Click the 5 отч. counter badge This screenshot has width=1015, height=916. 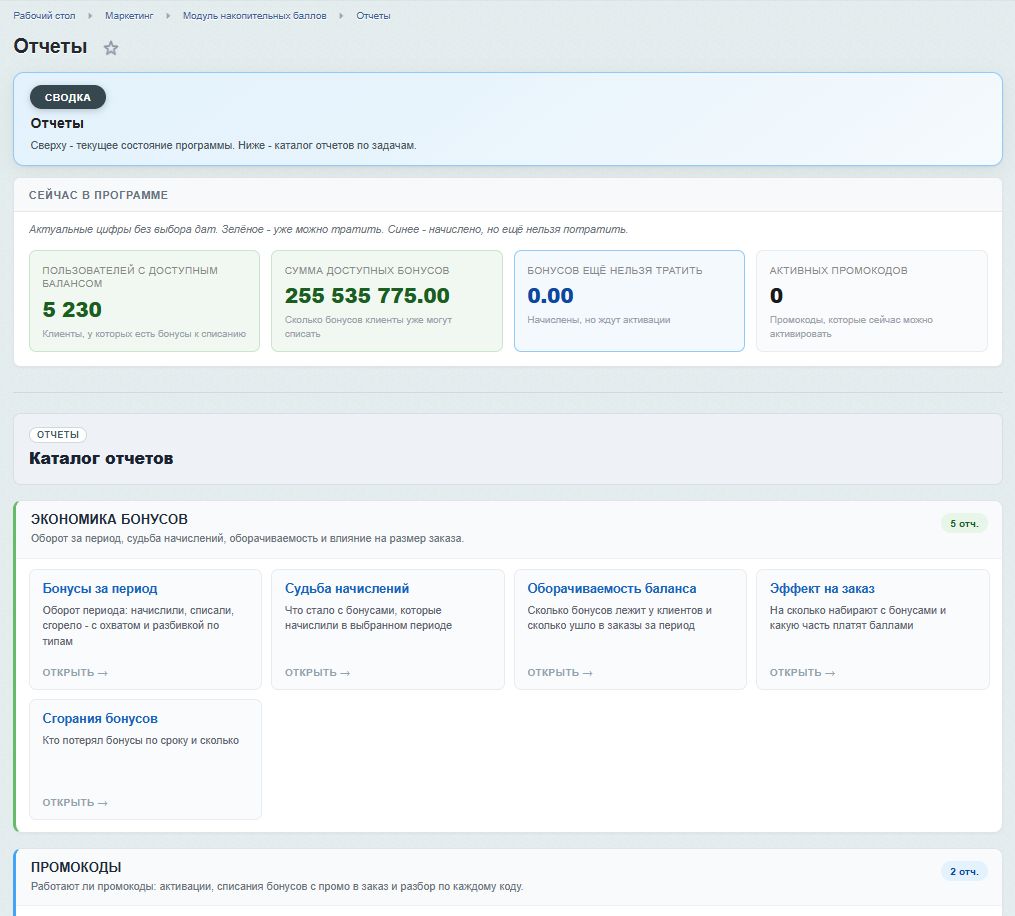coord(964,524)
